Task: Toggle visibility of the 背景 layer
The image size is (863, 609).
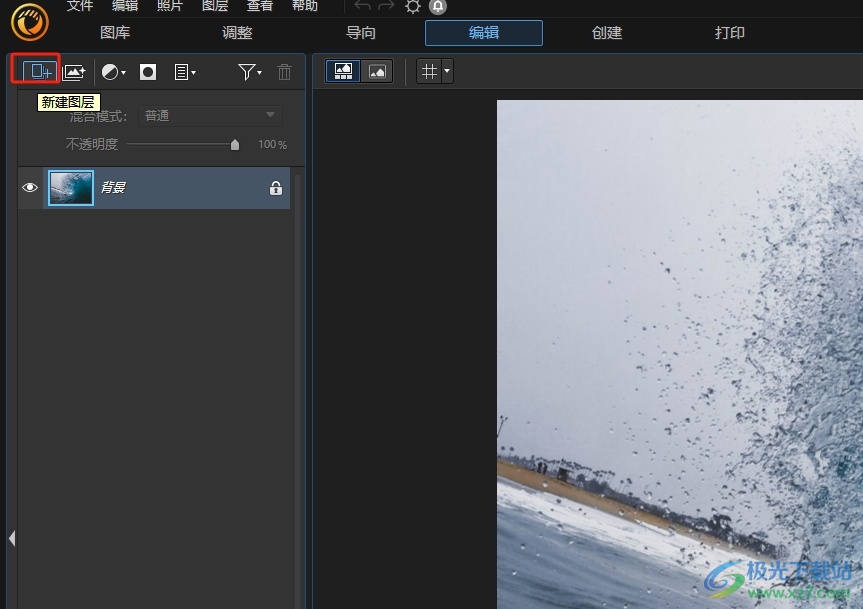Action: [30, 188]
